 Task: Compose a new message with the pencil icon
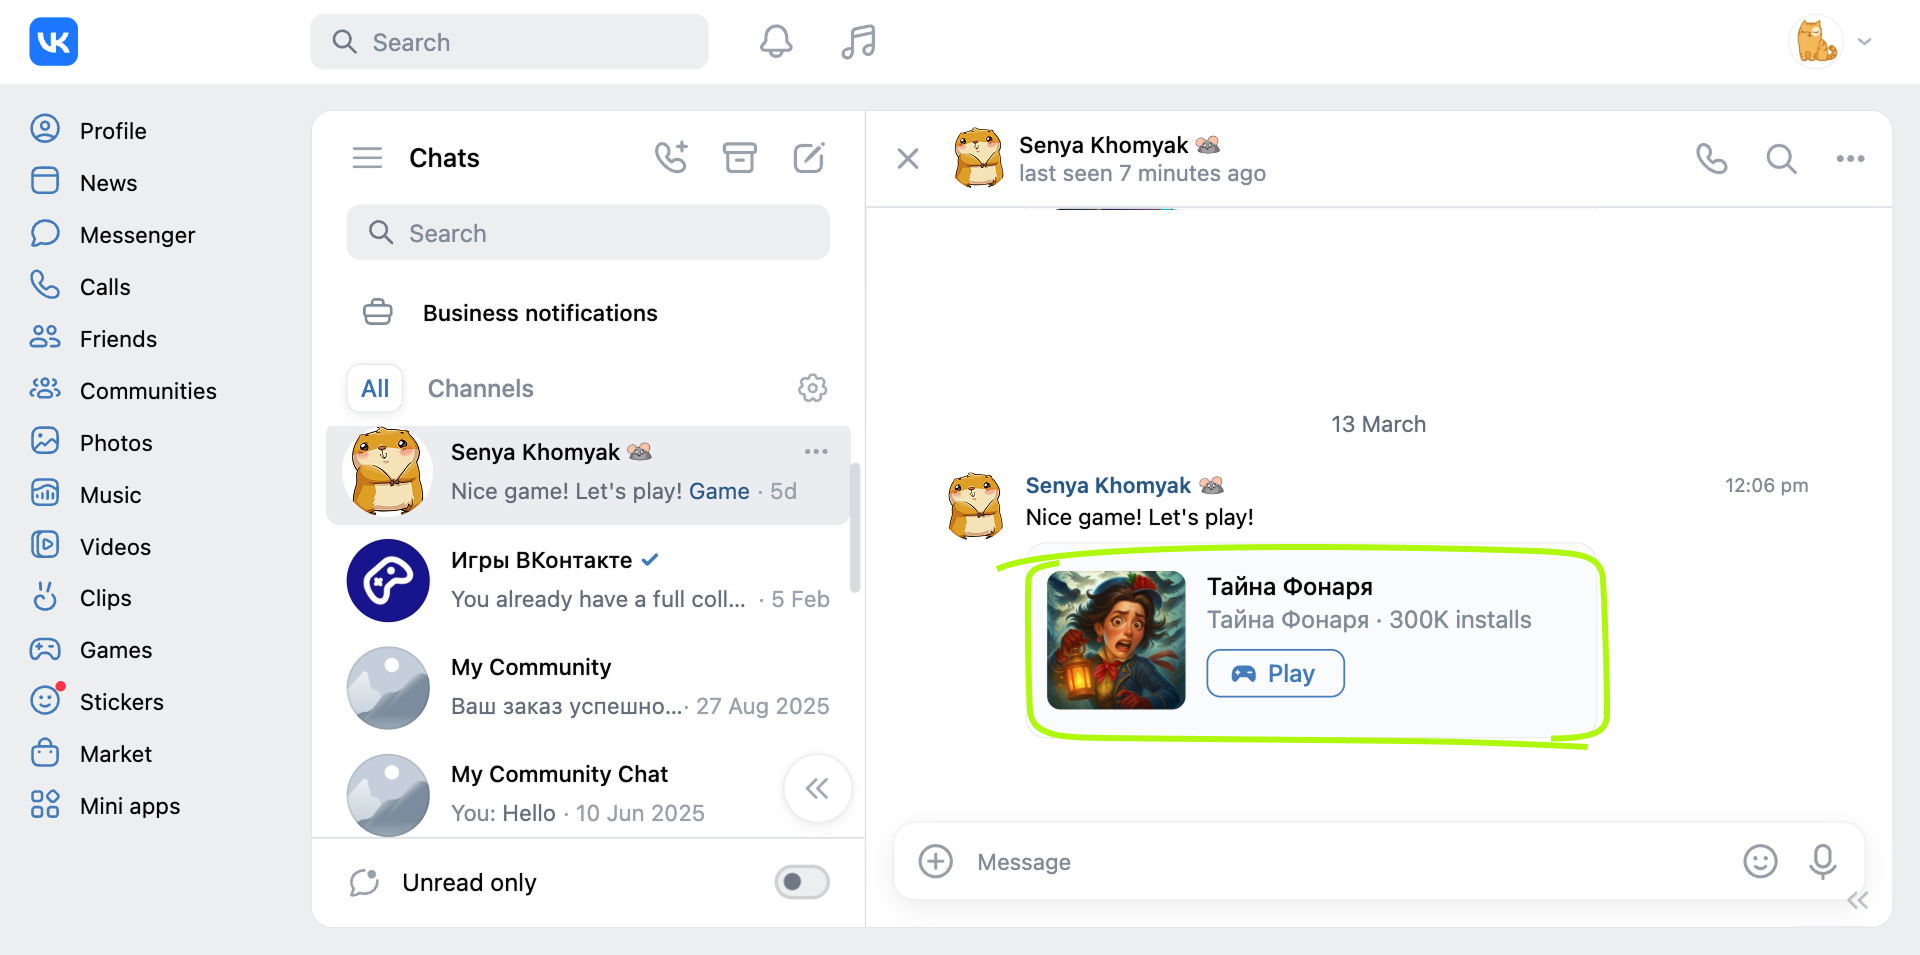pos(808,157)
